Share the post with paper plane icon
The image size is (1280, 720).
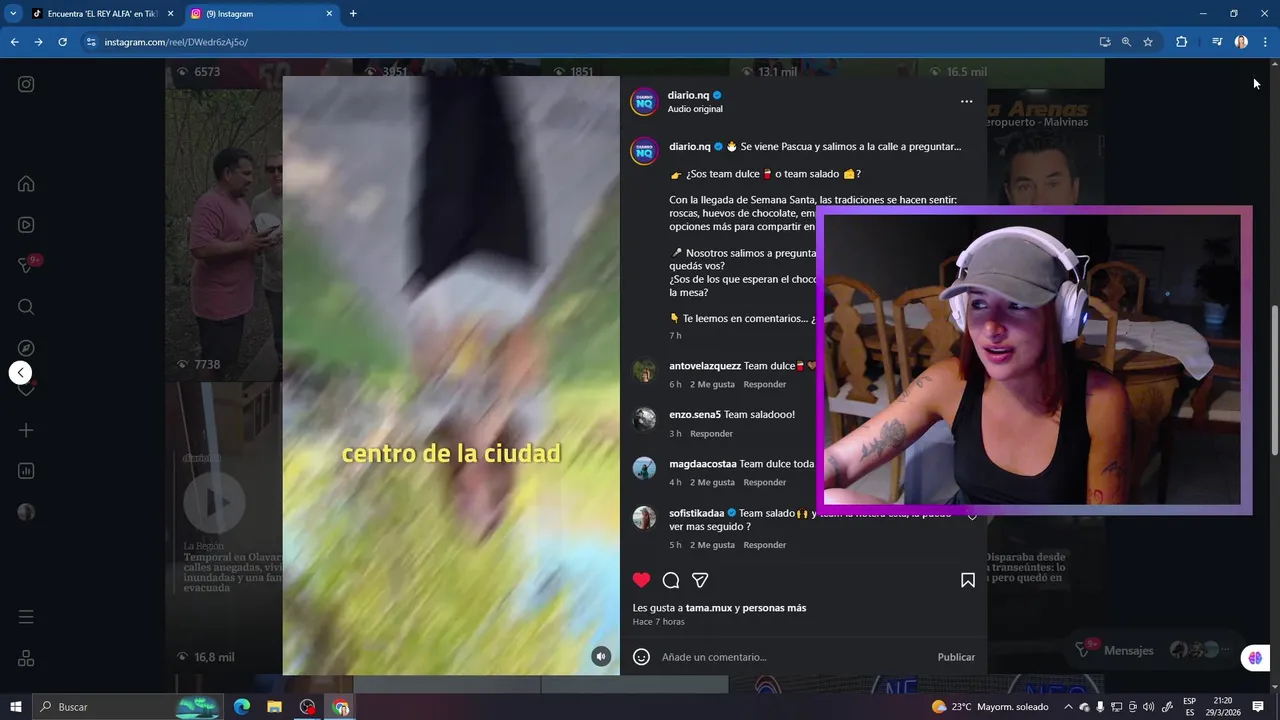coord(700,580)
